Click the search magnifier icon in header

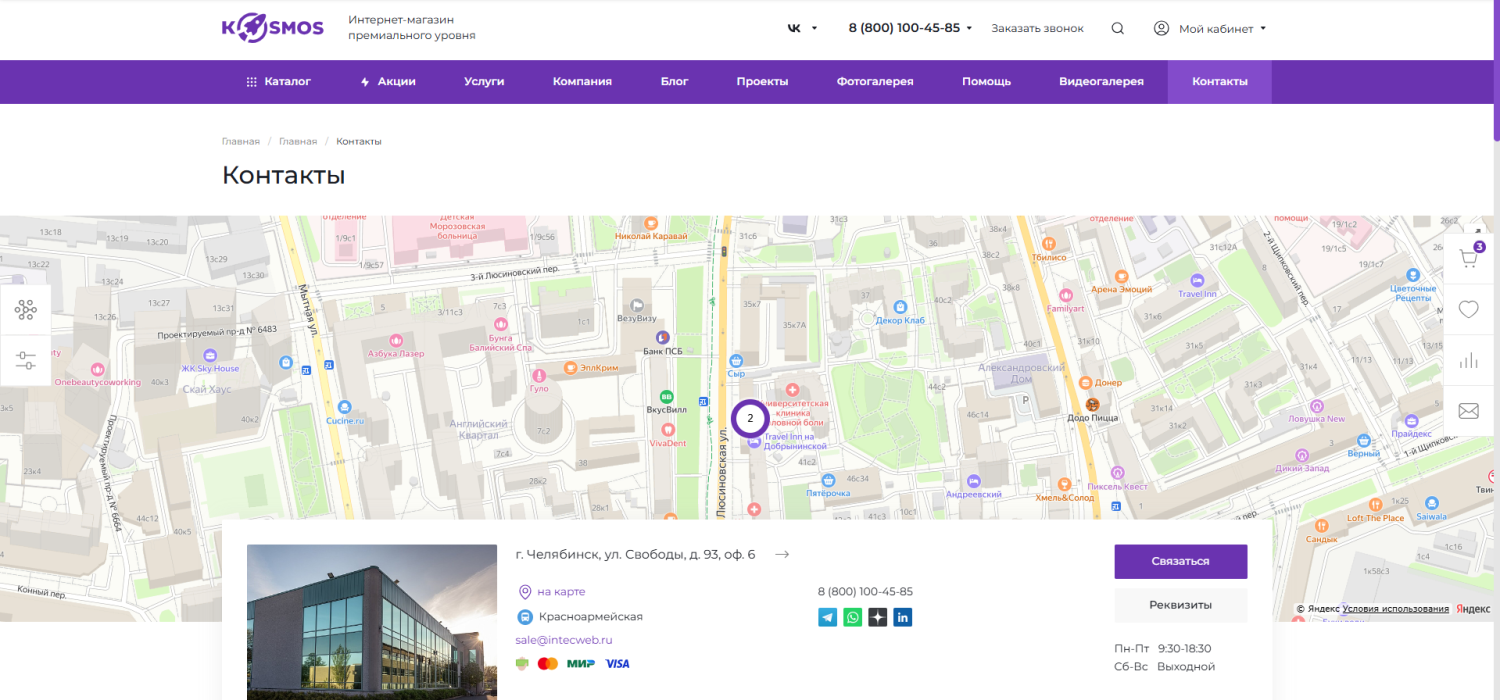click(1118, 28)
